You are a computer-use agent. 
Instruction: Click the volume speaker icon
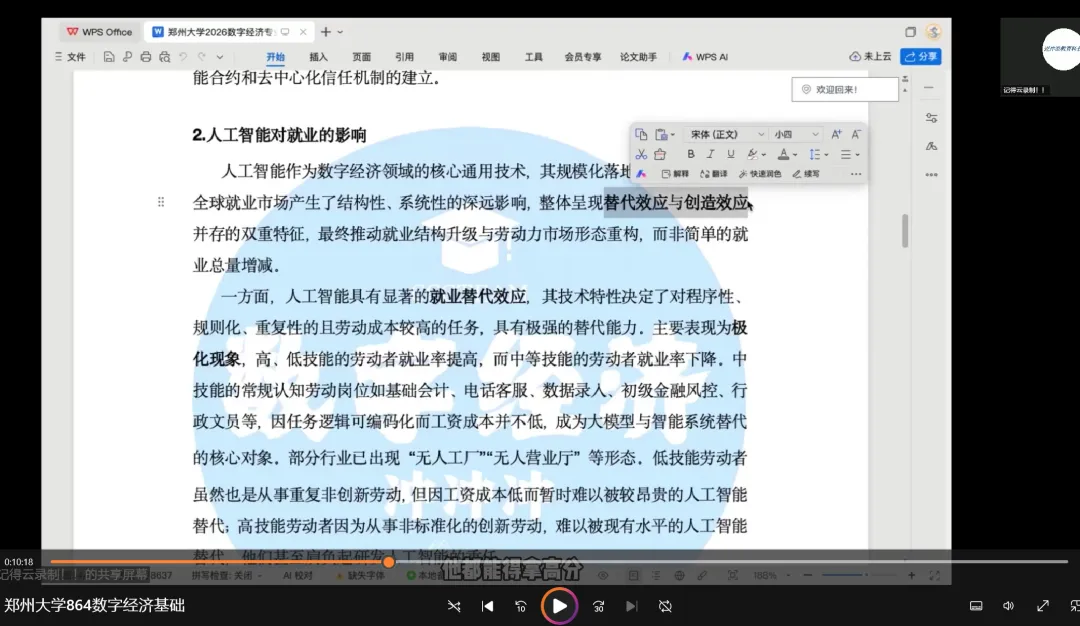[1008, 606]
